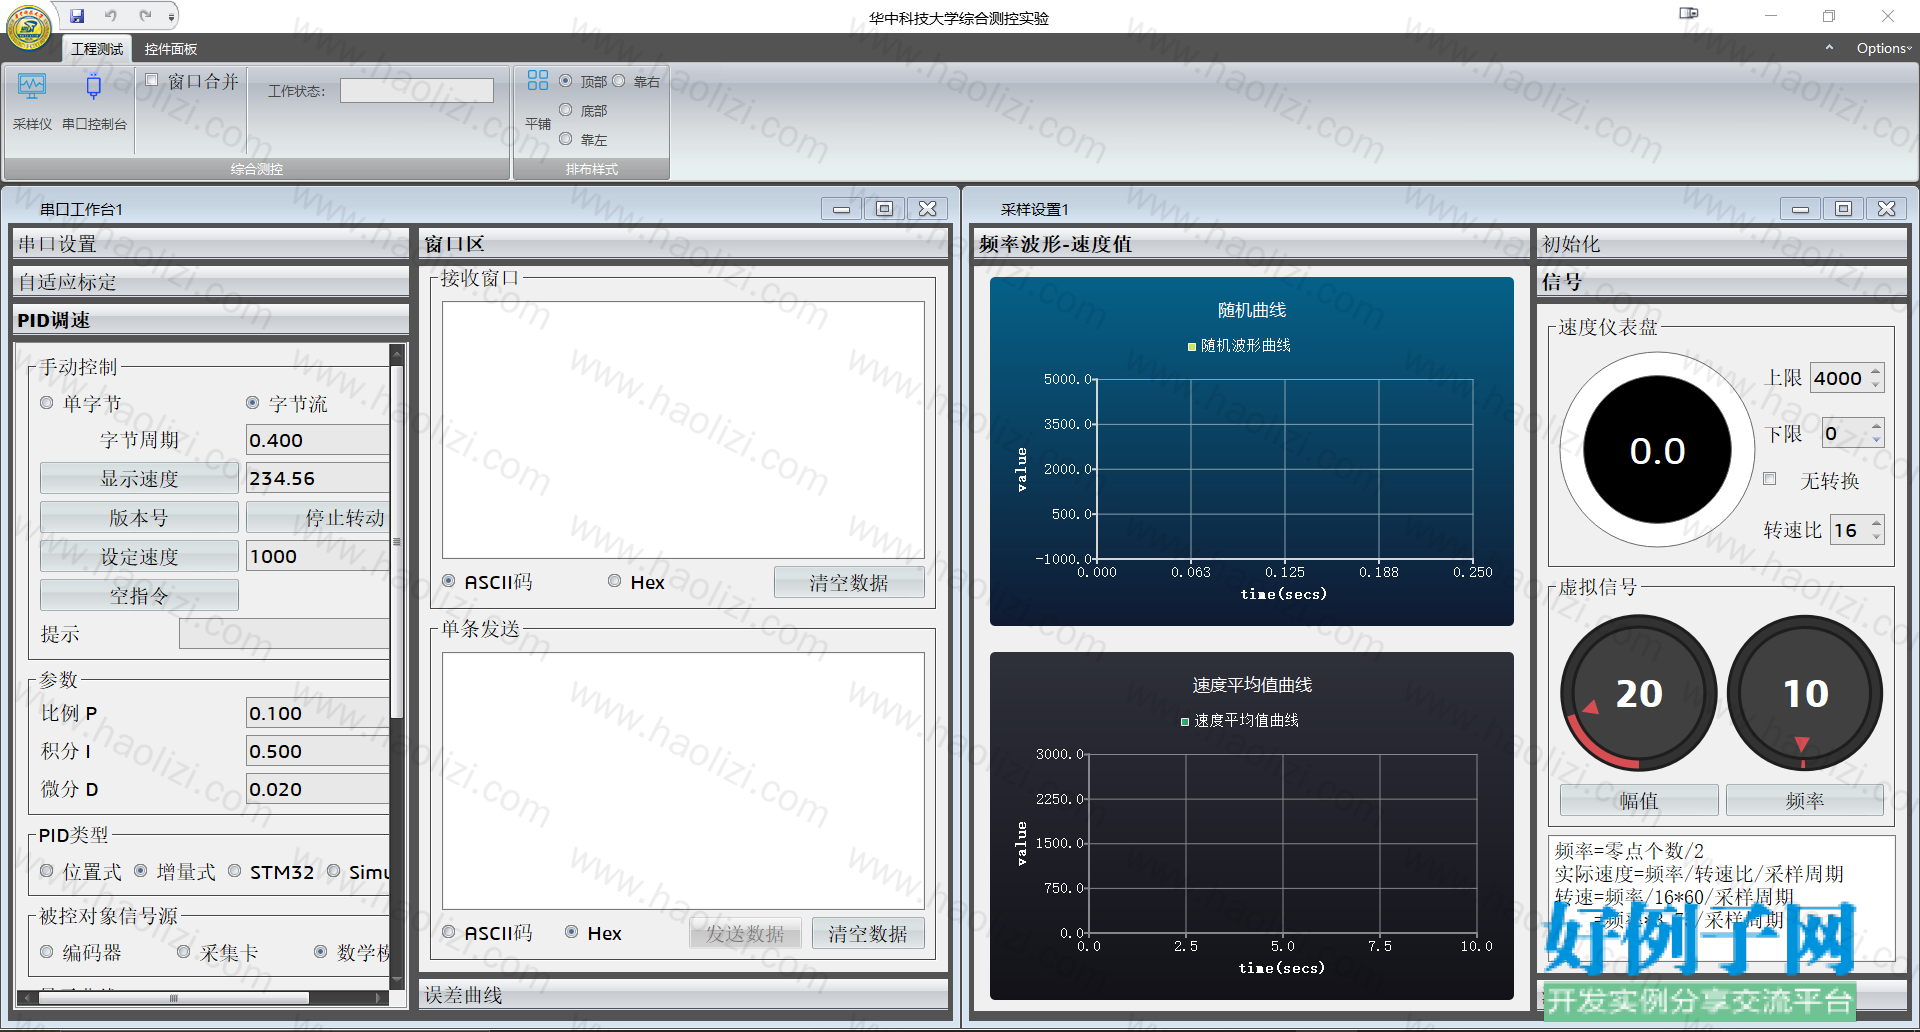Click the 幅值 amplitude button
The width and height of the screenshot is (1920, 1032).
point(1639,801)
